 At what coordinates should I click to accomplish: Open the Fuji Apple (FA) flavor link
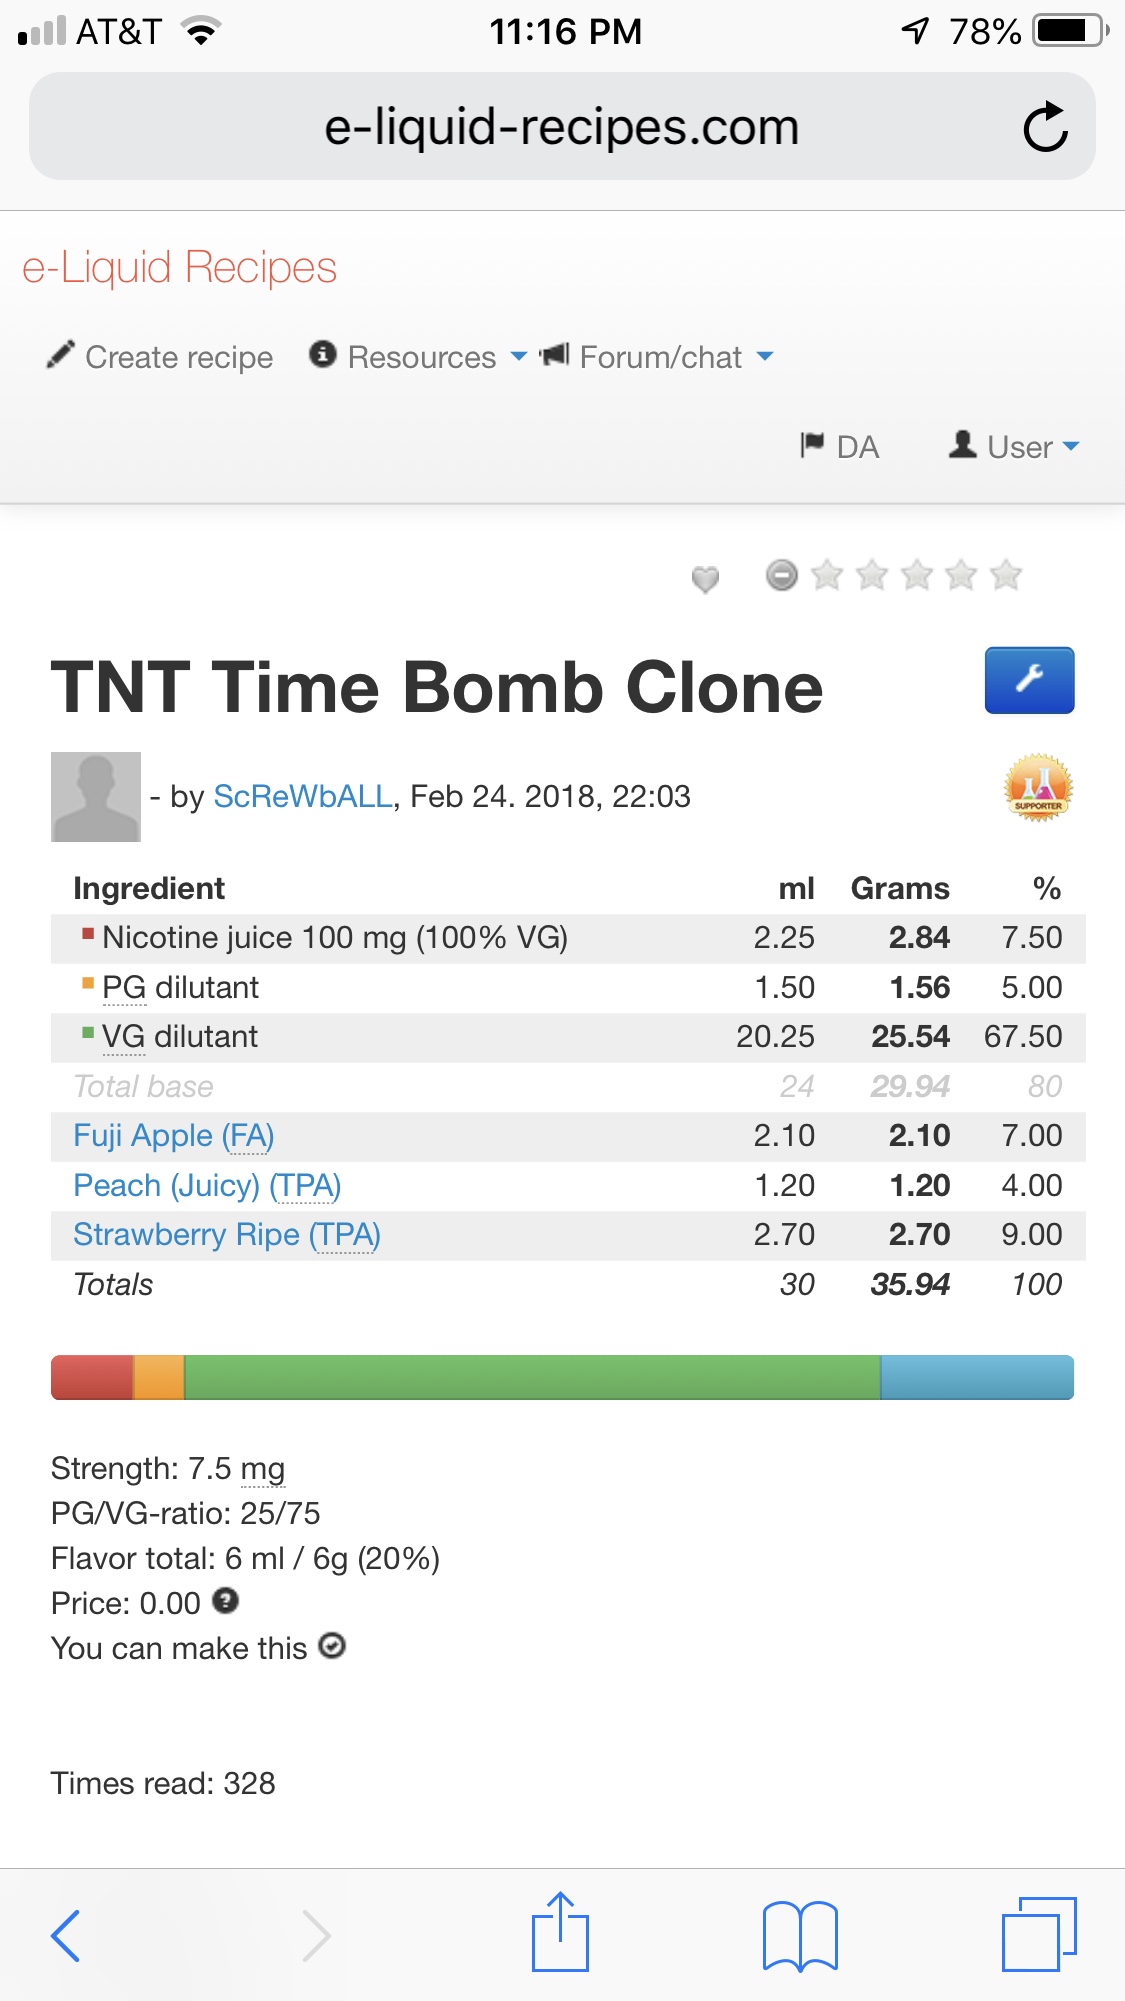coord(173,1136)
